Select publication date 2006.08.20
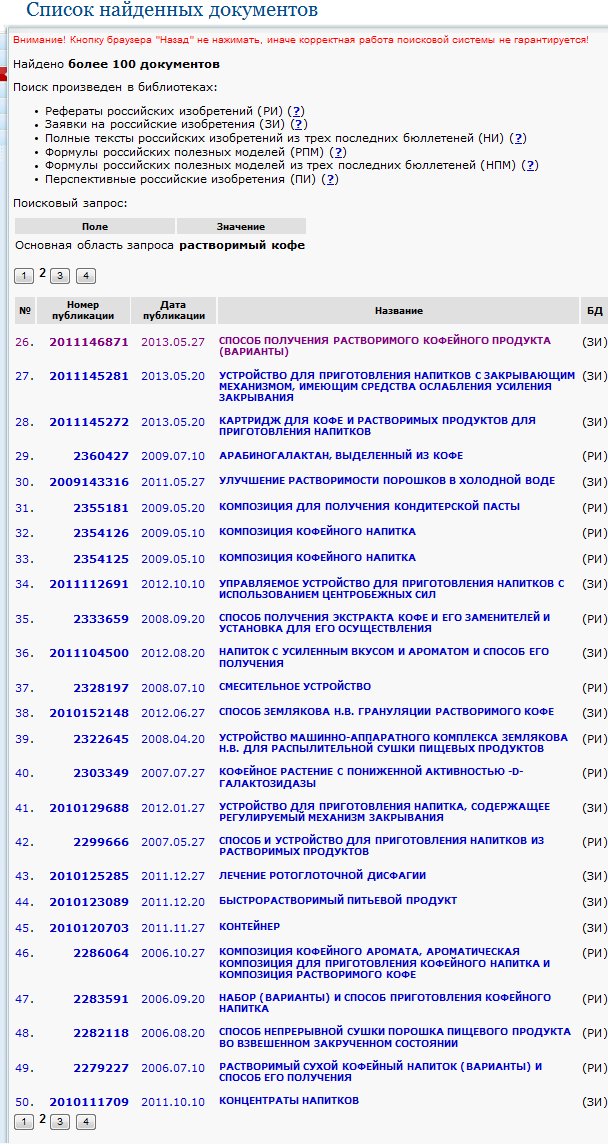Screen dimensions: 608x1144 tap(173, 1033)
